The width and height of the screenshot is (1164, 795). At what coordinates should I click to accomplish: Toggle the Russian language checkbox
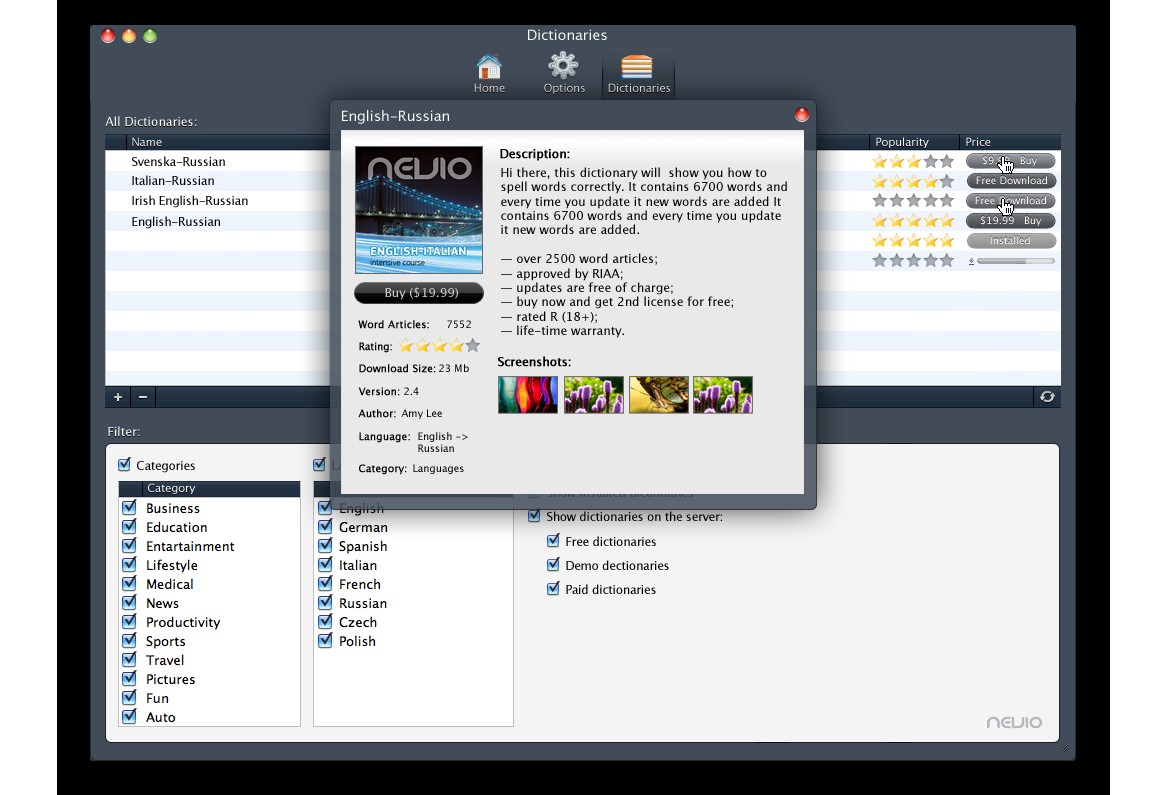pos(325,602)
